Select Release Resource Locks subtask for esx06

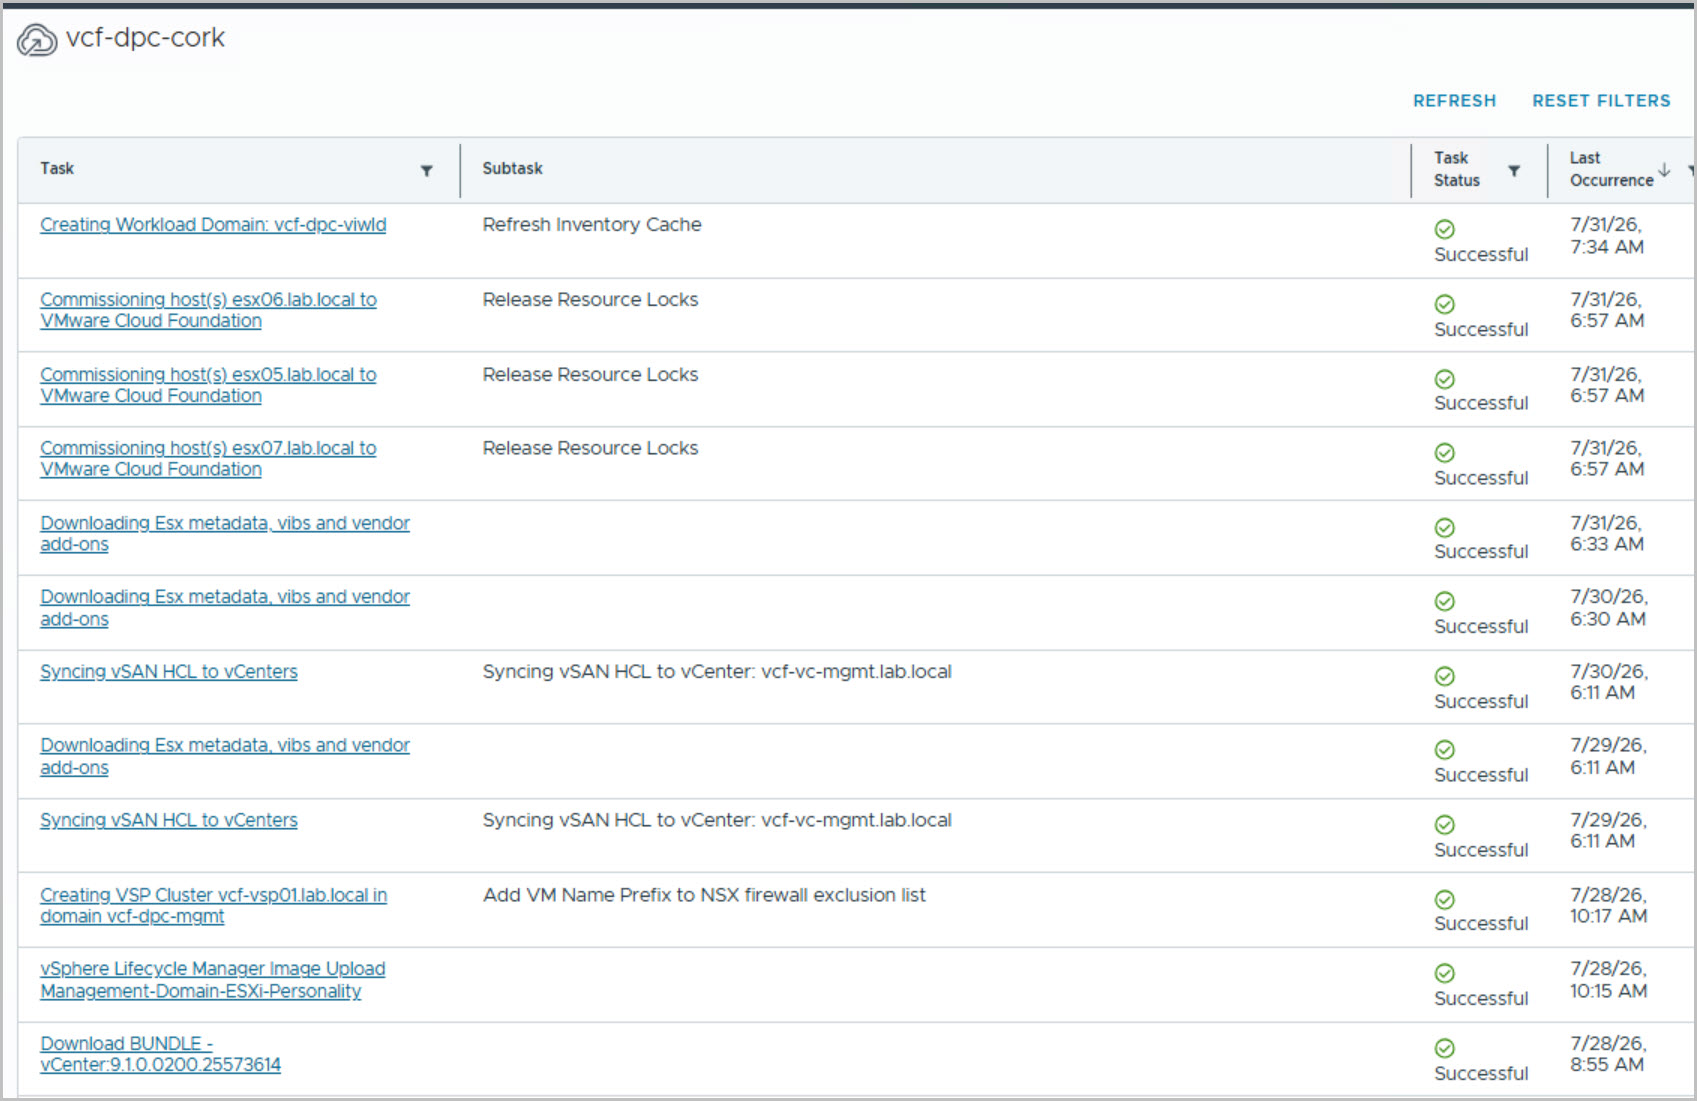pyautogui.click(x=590, y=300)
